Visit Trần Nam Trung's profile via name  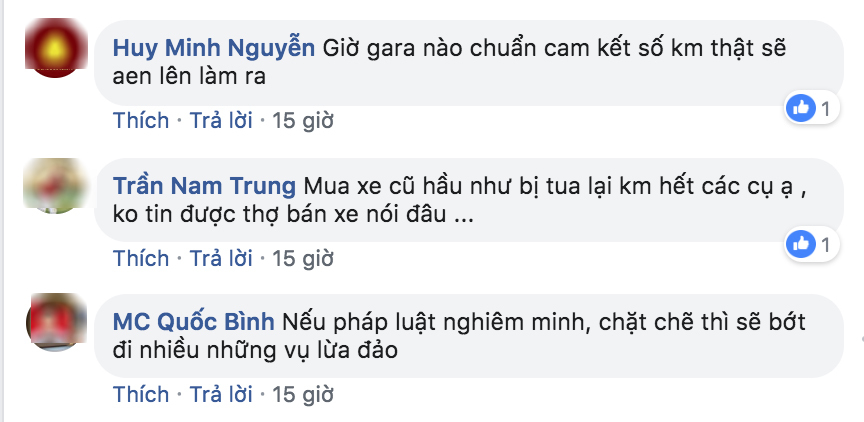(x=204, y=187)
